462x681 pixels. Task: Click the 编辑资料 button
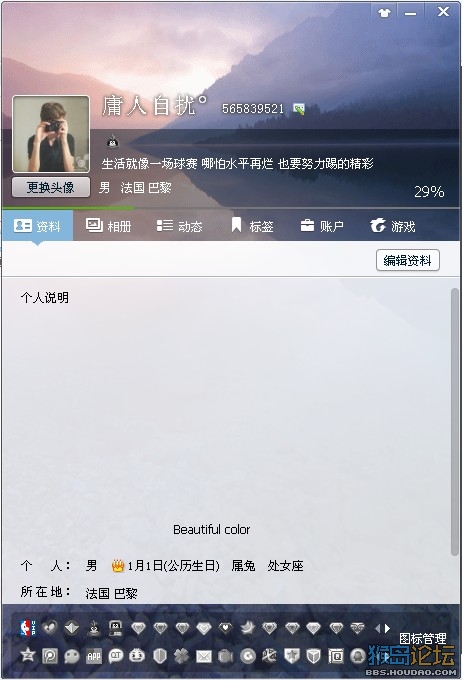pyautogui.click(x=408, y=260)
